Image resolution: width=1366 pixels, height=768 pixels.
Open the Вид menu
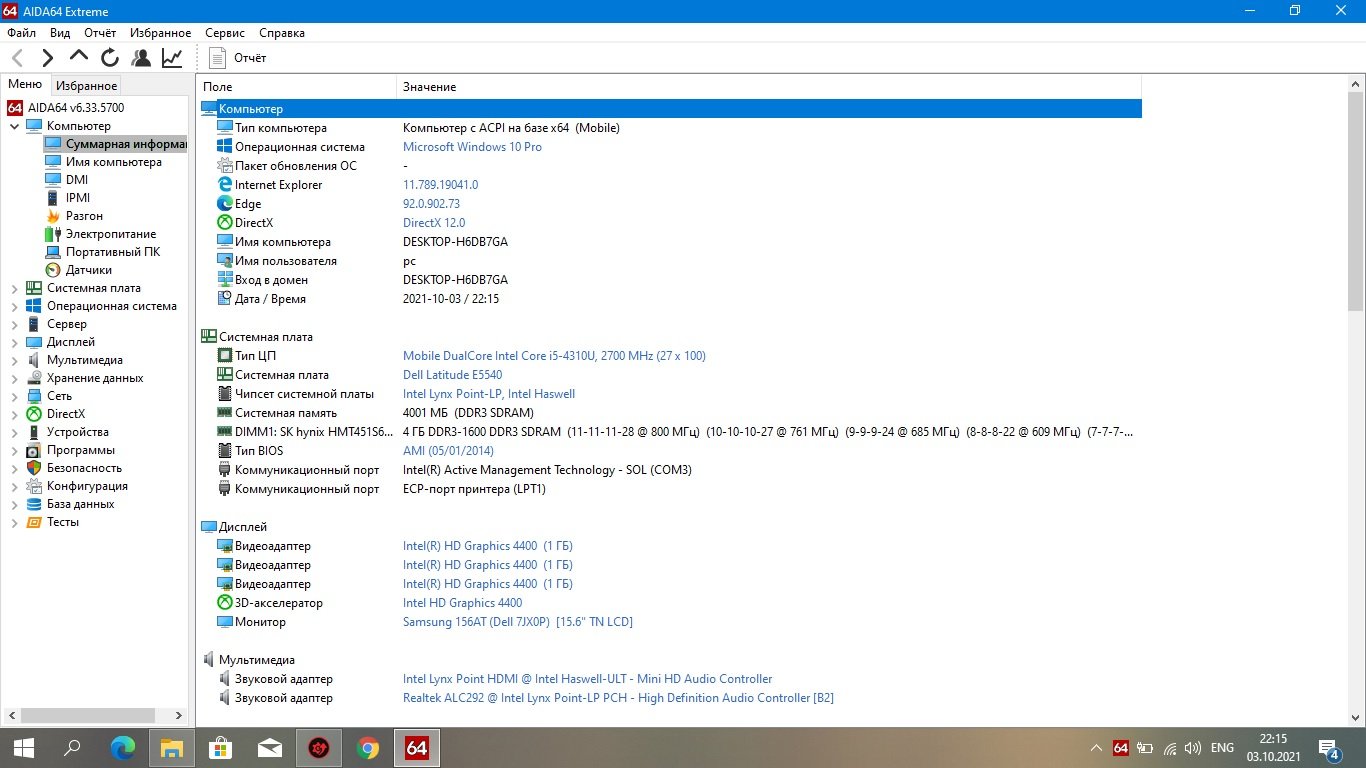tap(60, 33)
